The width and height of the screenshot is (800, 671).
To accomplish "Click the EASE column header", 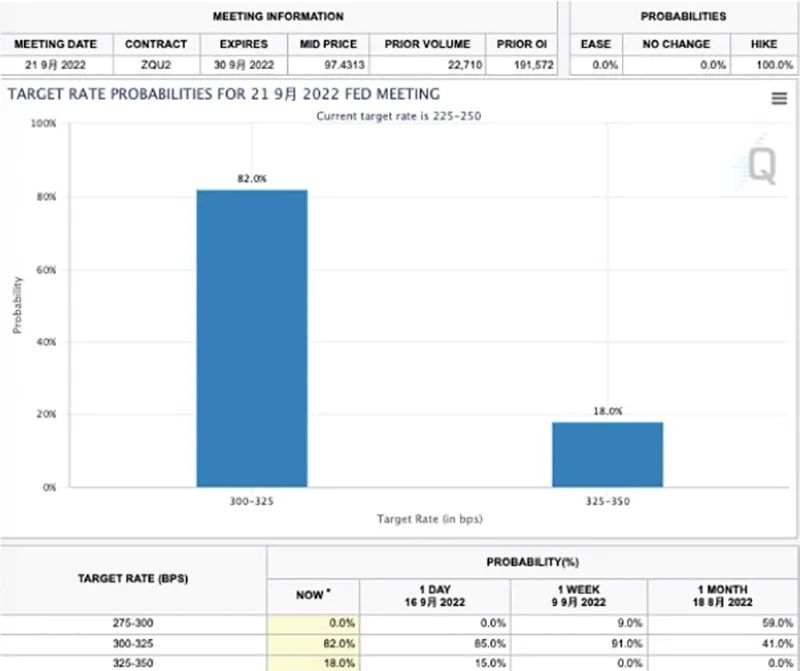I will pos(595,44).
